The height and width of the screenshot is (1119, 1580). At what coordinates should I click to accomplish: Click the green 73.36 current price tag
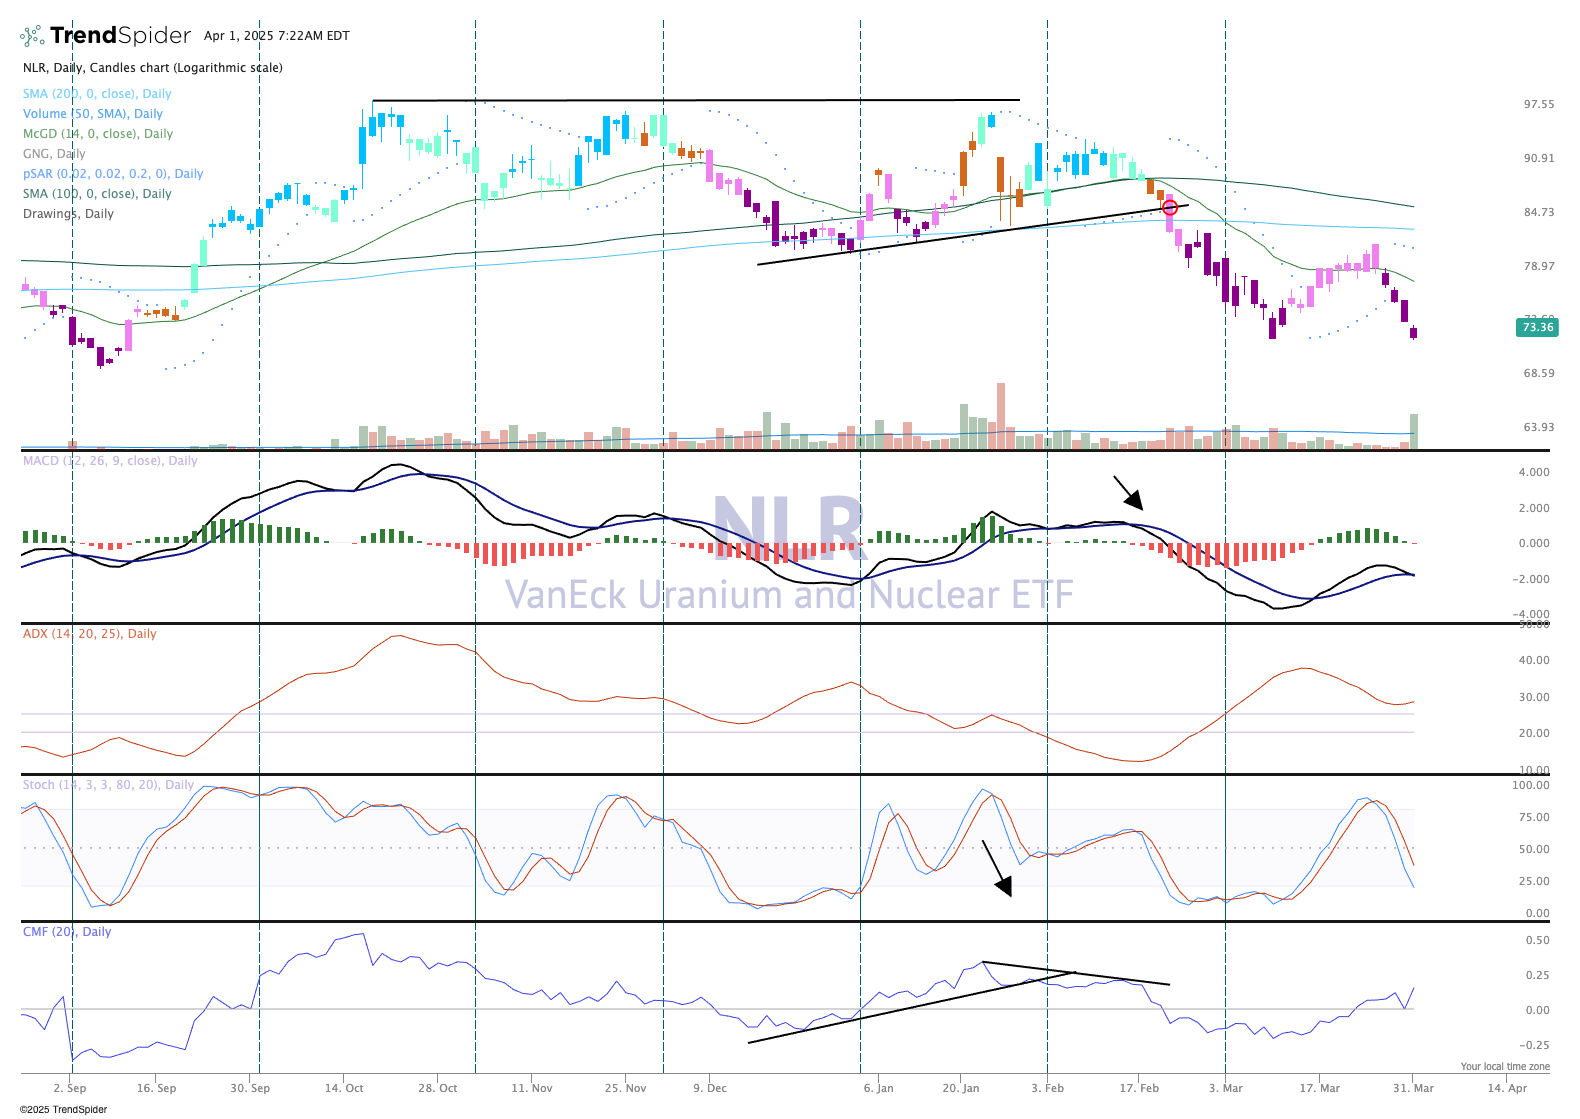point(1536,327)
